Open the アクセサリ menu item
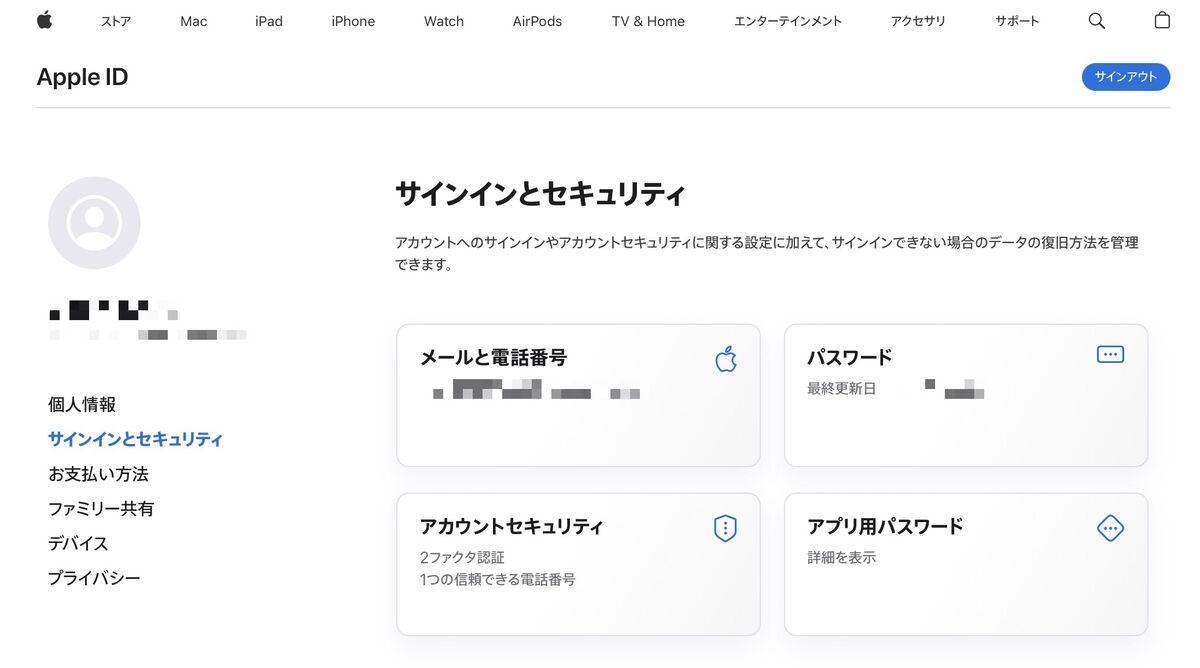This screenshot has height=668, width=1200. click(x=918, y=21)
